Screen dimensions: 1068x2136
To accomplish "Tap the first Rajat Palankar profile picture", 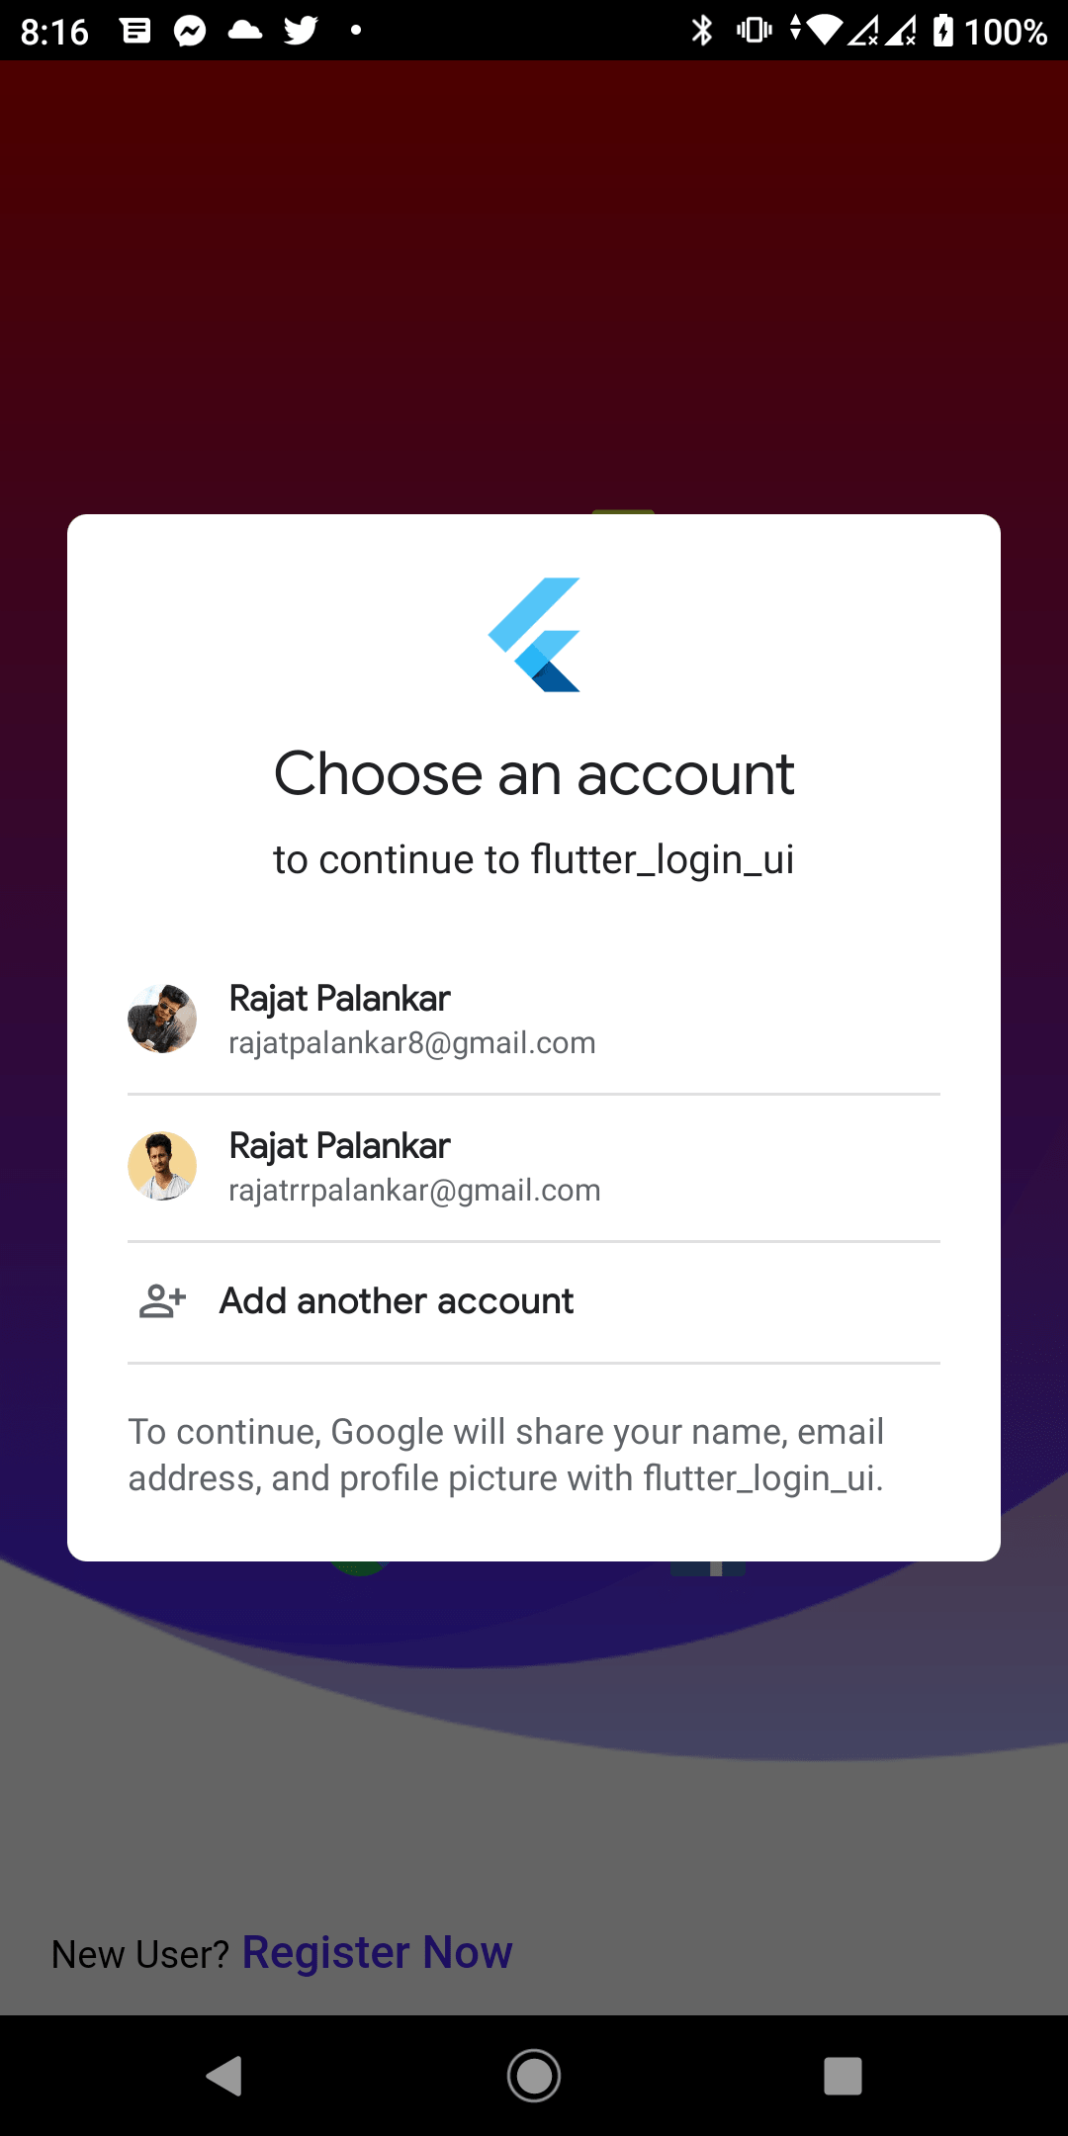I will [162, 1019].
